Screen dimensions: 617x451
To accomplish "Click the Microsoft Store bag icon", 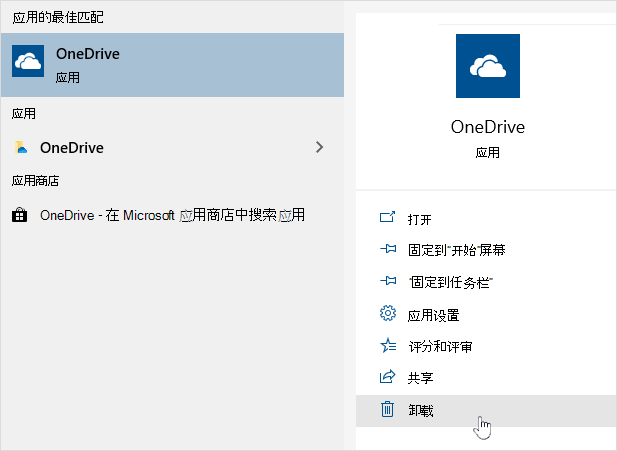I will [x=19, y=215].
